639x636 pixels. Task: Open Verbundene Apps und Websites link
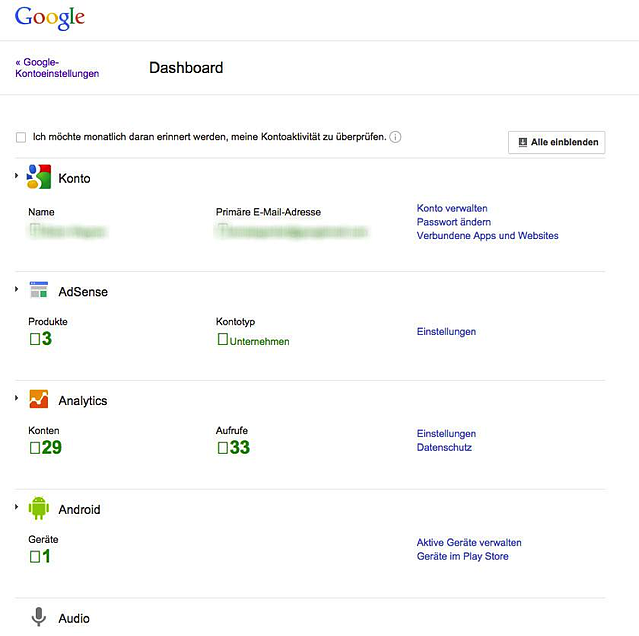[x=487, y=235]
